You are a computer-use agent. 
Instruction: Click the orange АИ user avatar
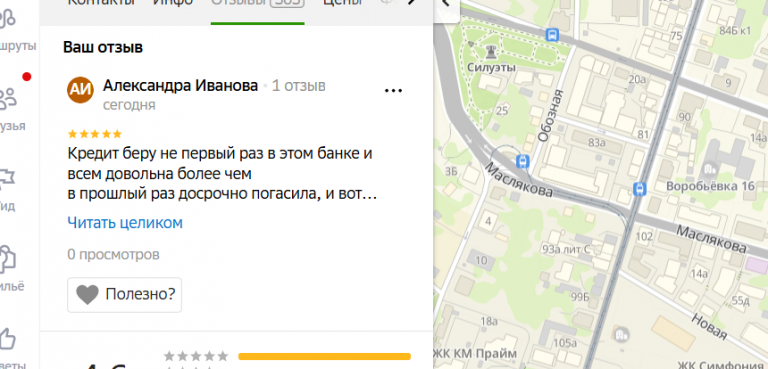[80, 90]
